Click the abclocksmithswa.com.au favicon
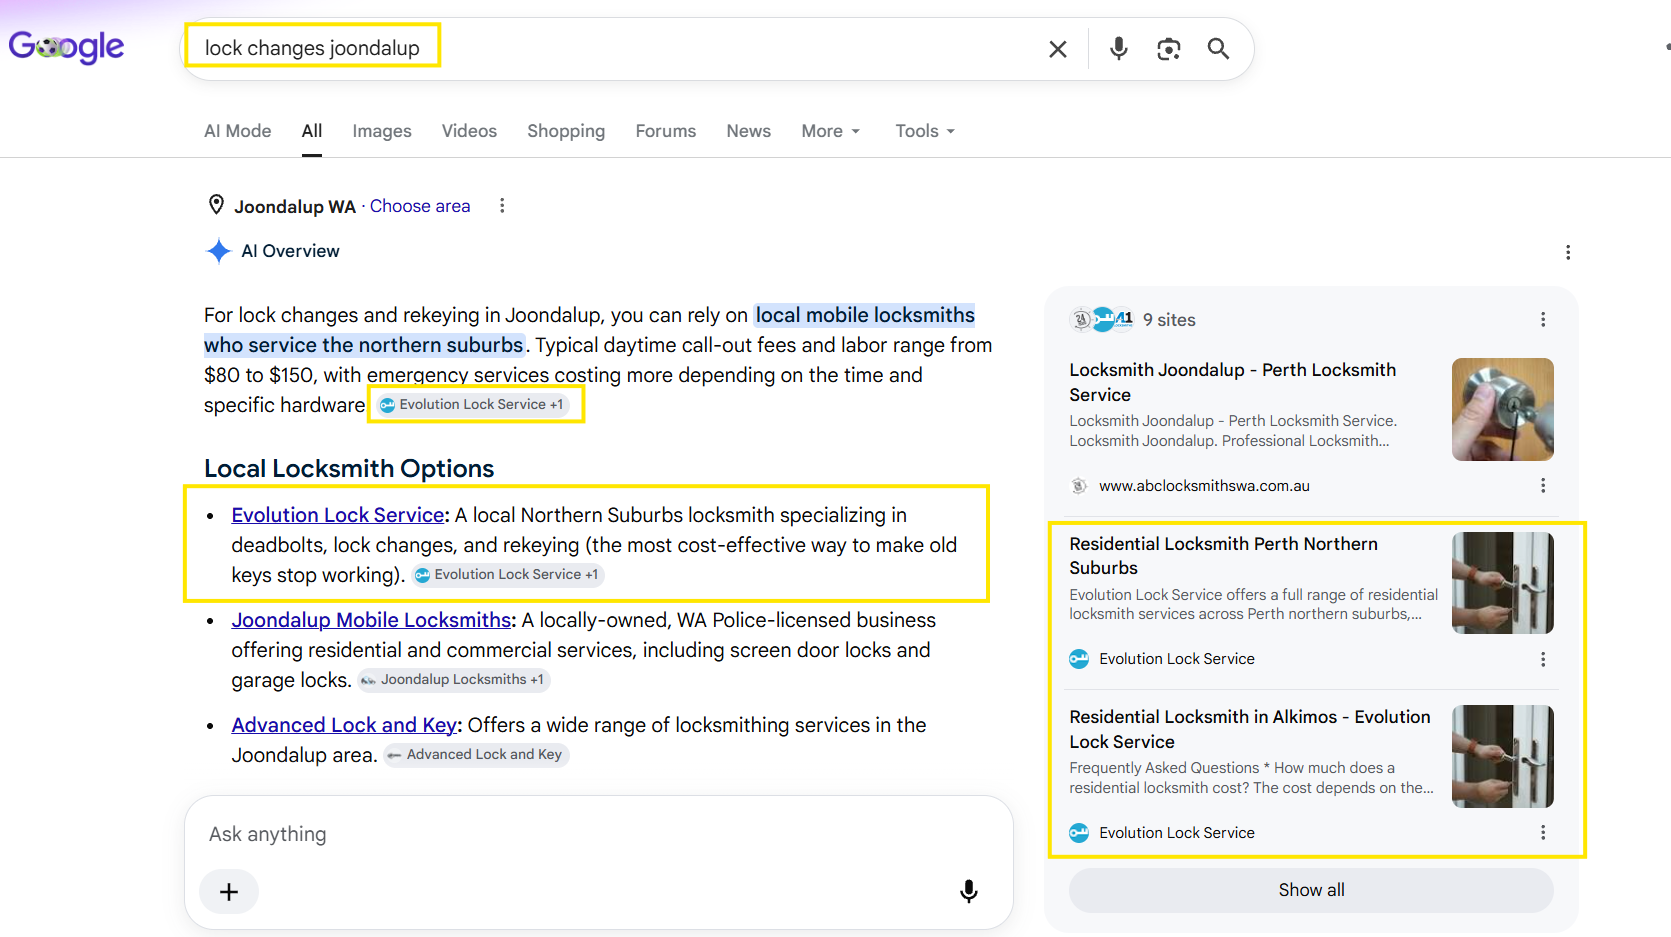The image size is (1671, 937). (1079, 486)
